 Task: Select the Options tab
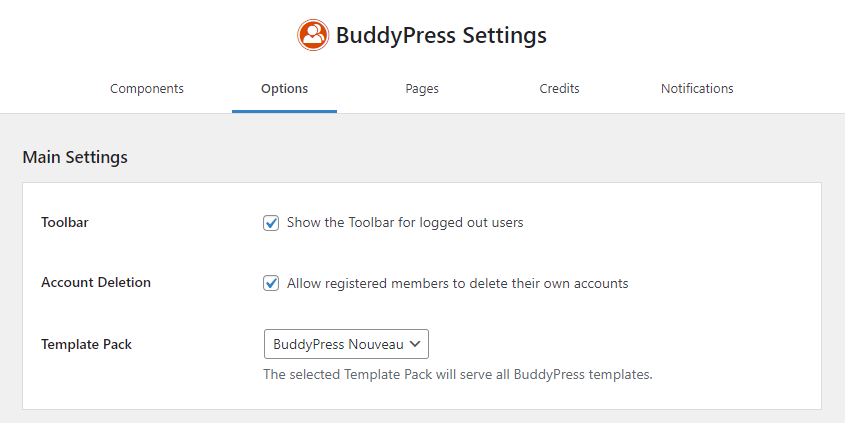[285, 88]
